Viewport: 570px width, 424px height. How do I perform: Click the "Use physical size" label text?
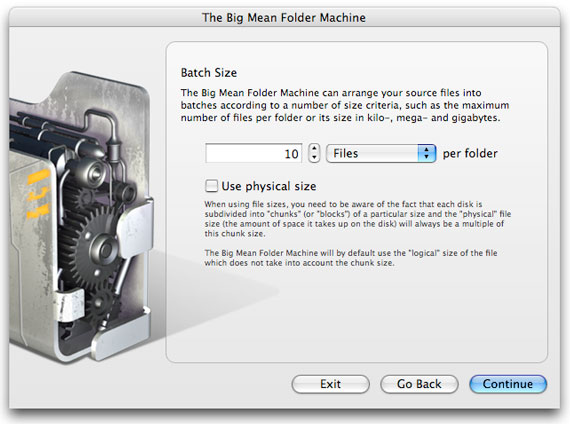pos(269,186)
